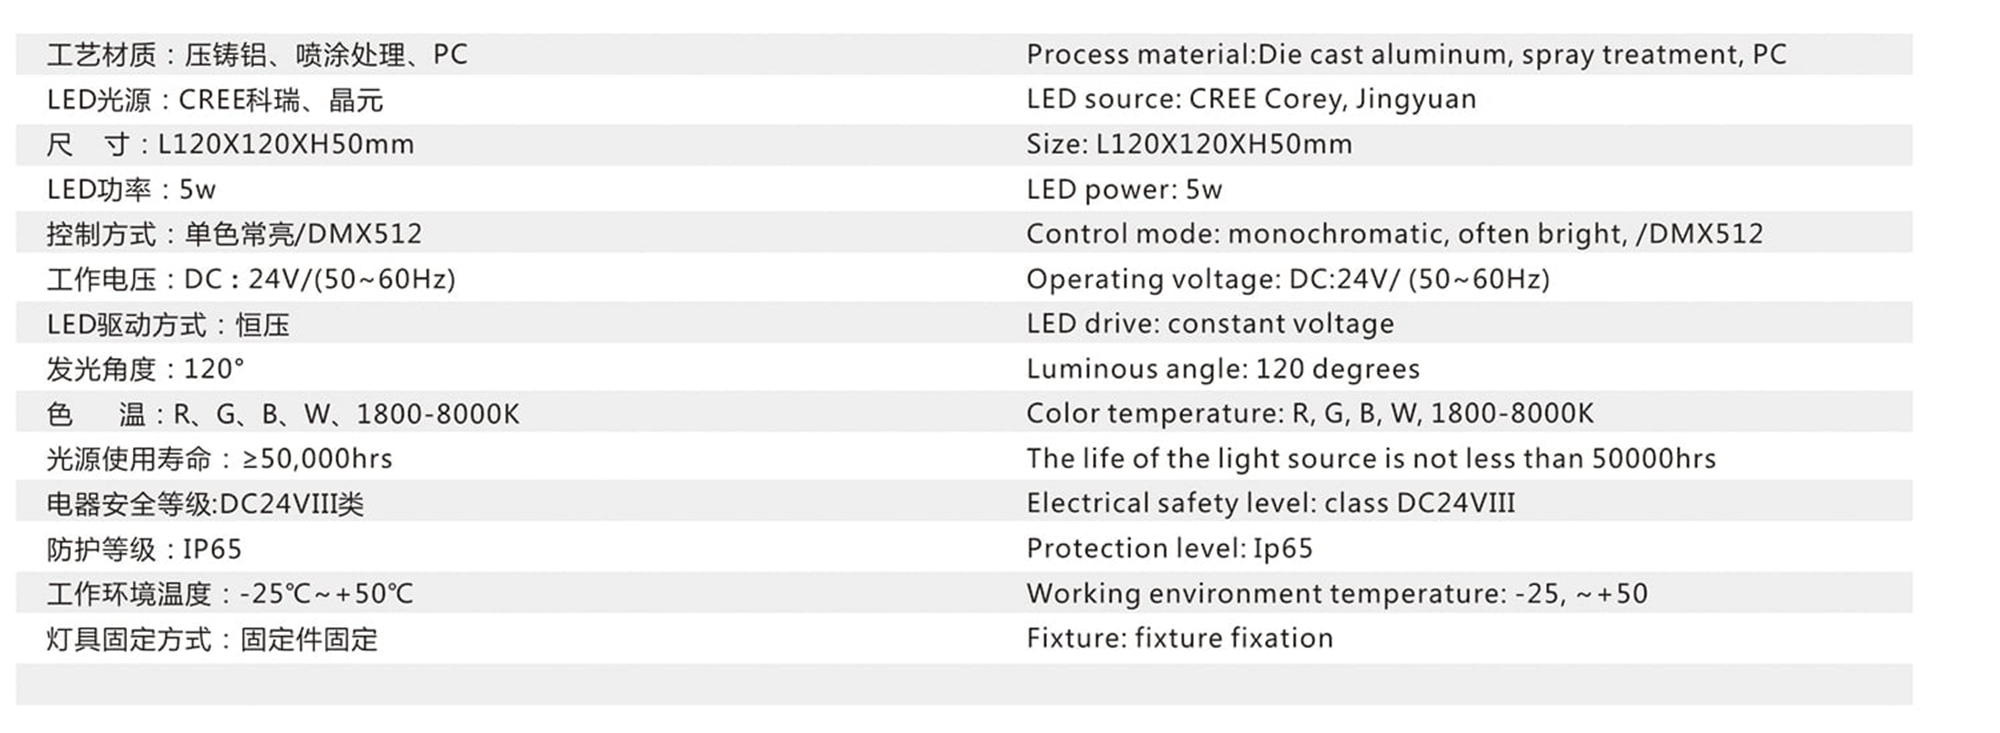Select the 'Fixture: fixture fixation' line
The width and height of the screenshot is (2000, 733).
(x=1180, y=638)
